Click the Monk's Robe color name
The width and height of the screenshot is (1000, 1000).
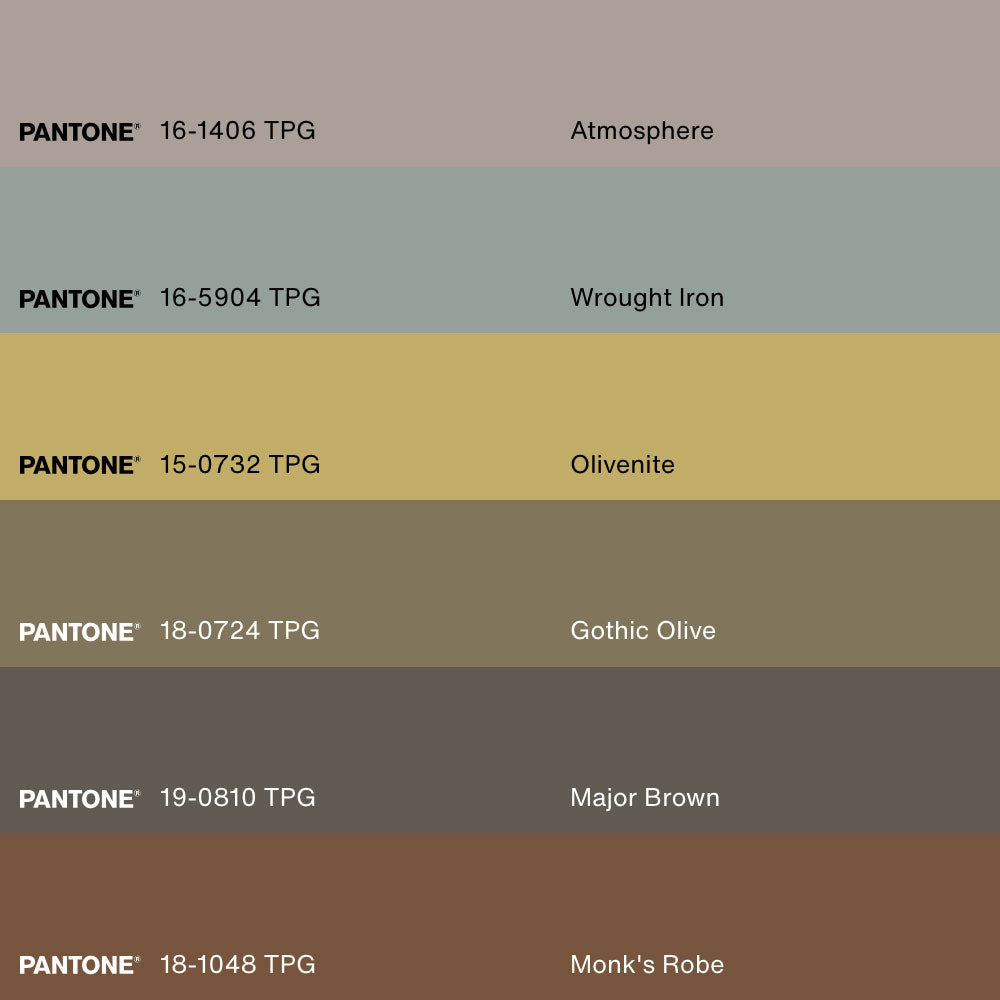point(646,965)
